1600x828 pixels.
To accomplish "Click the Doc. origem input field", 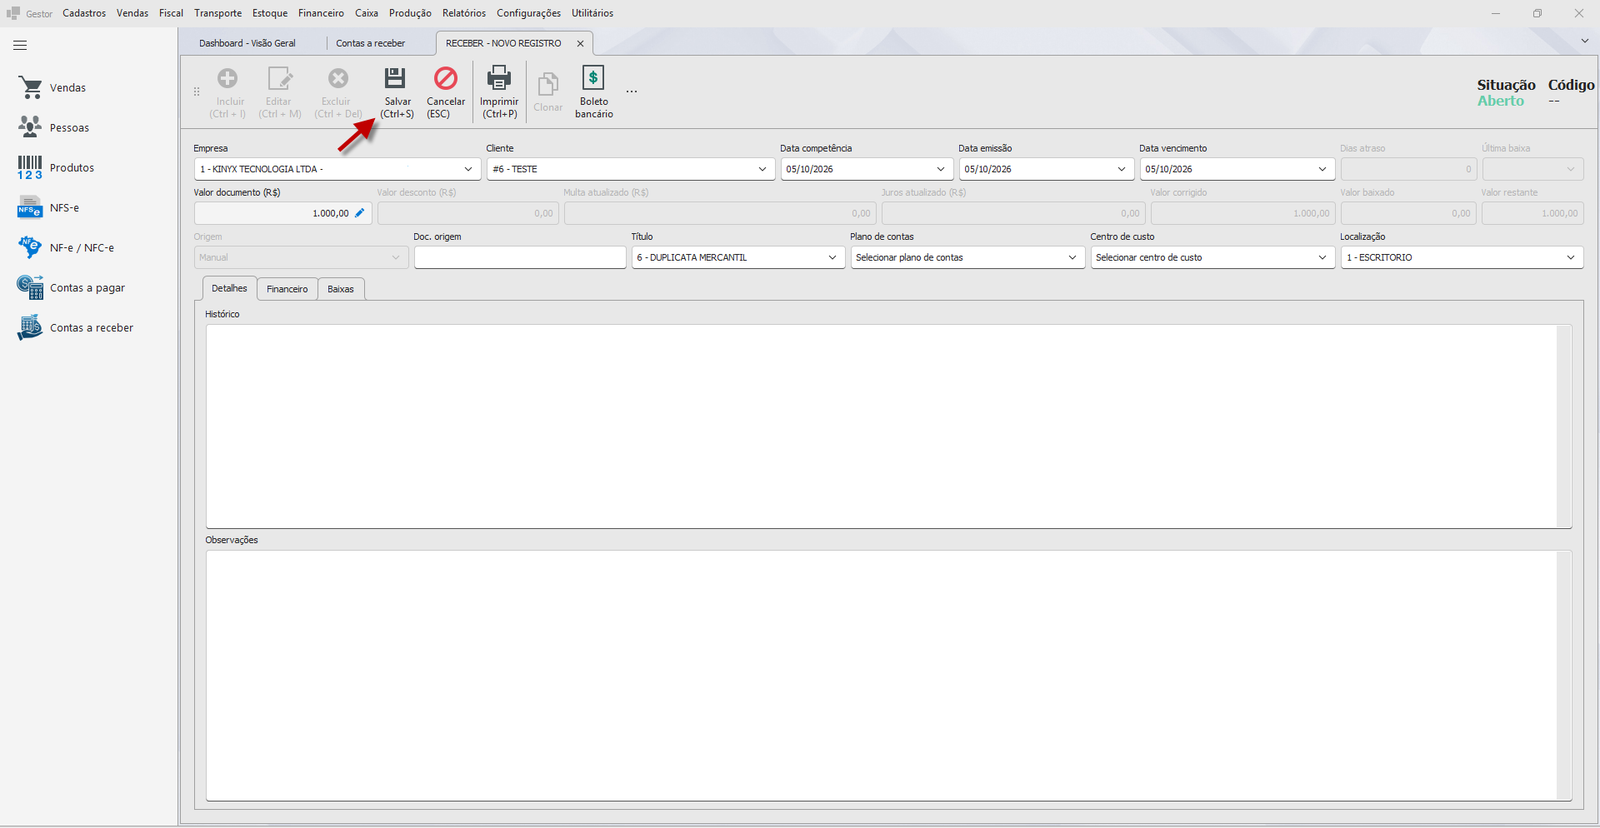I will [520, 257].
